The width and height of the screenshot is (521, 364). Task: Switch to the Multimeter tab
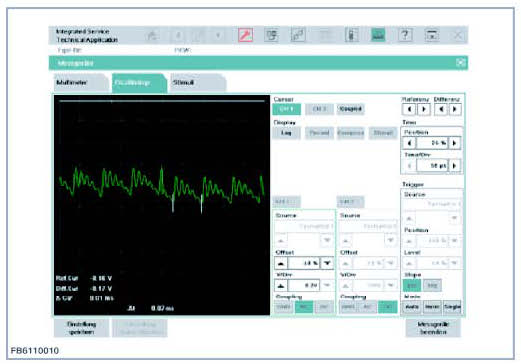click(81, 83)
